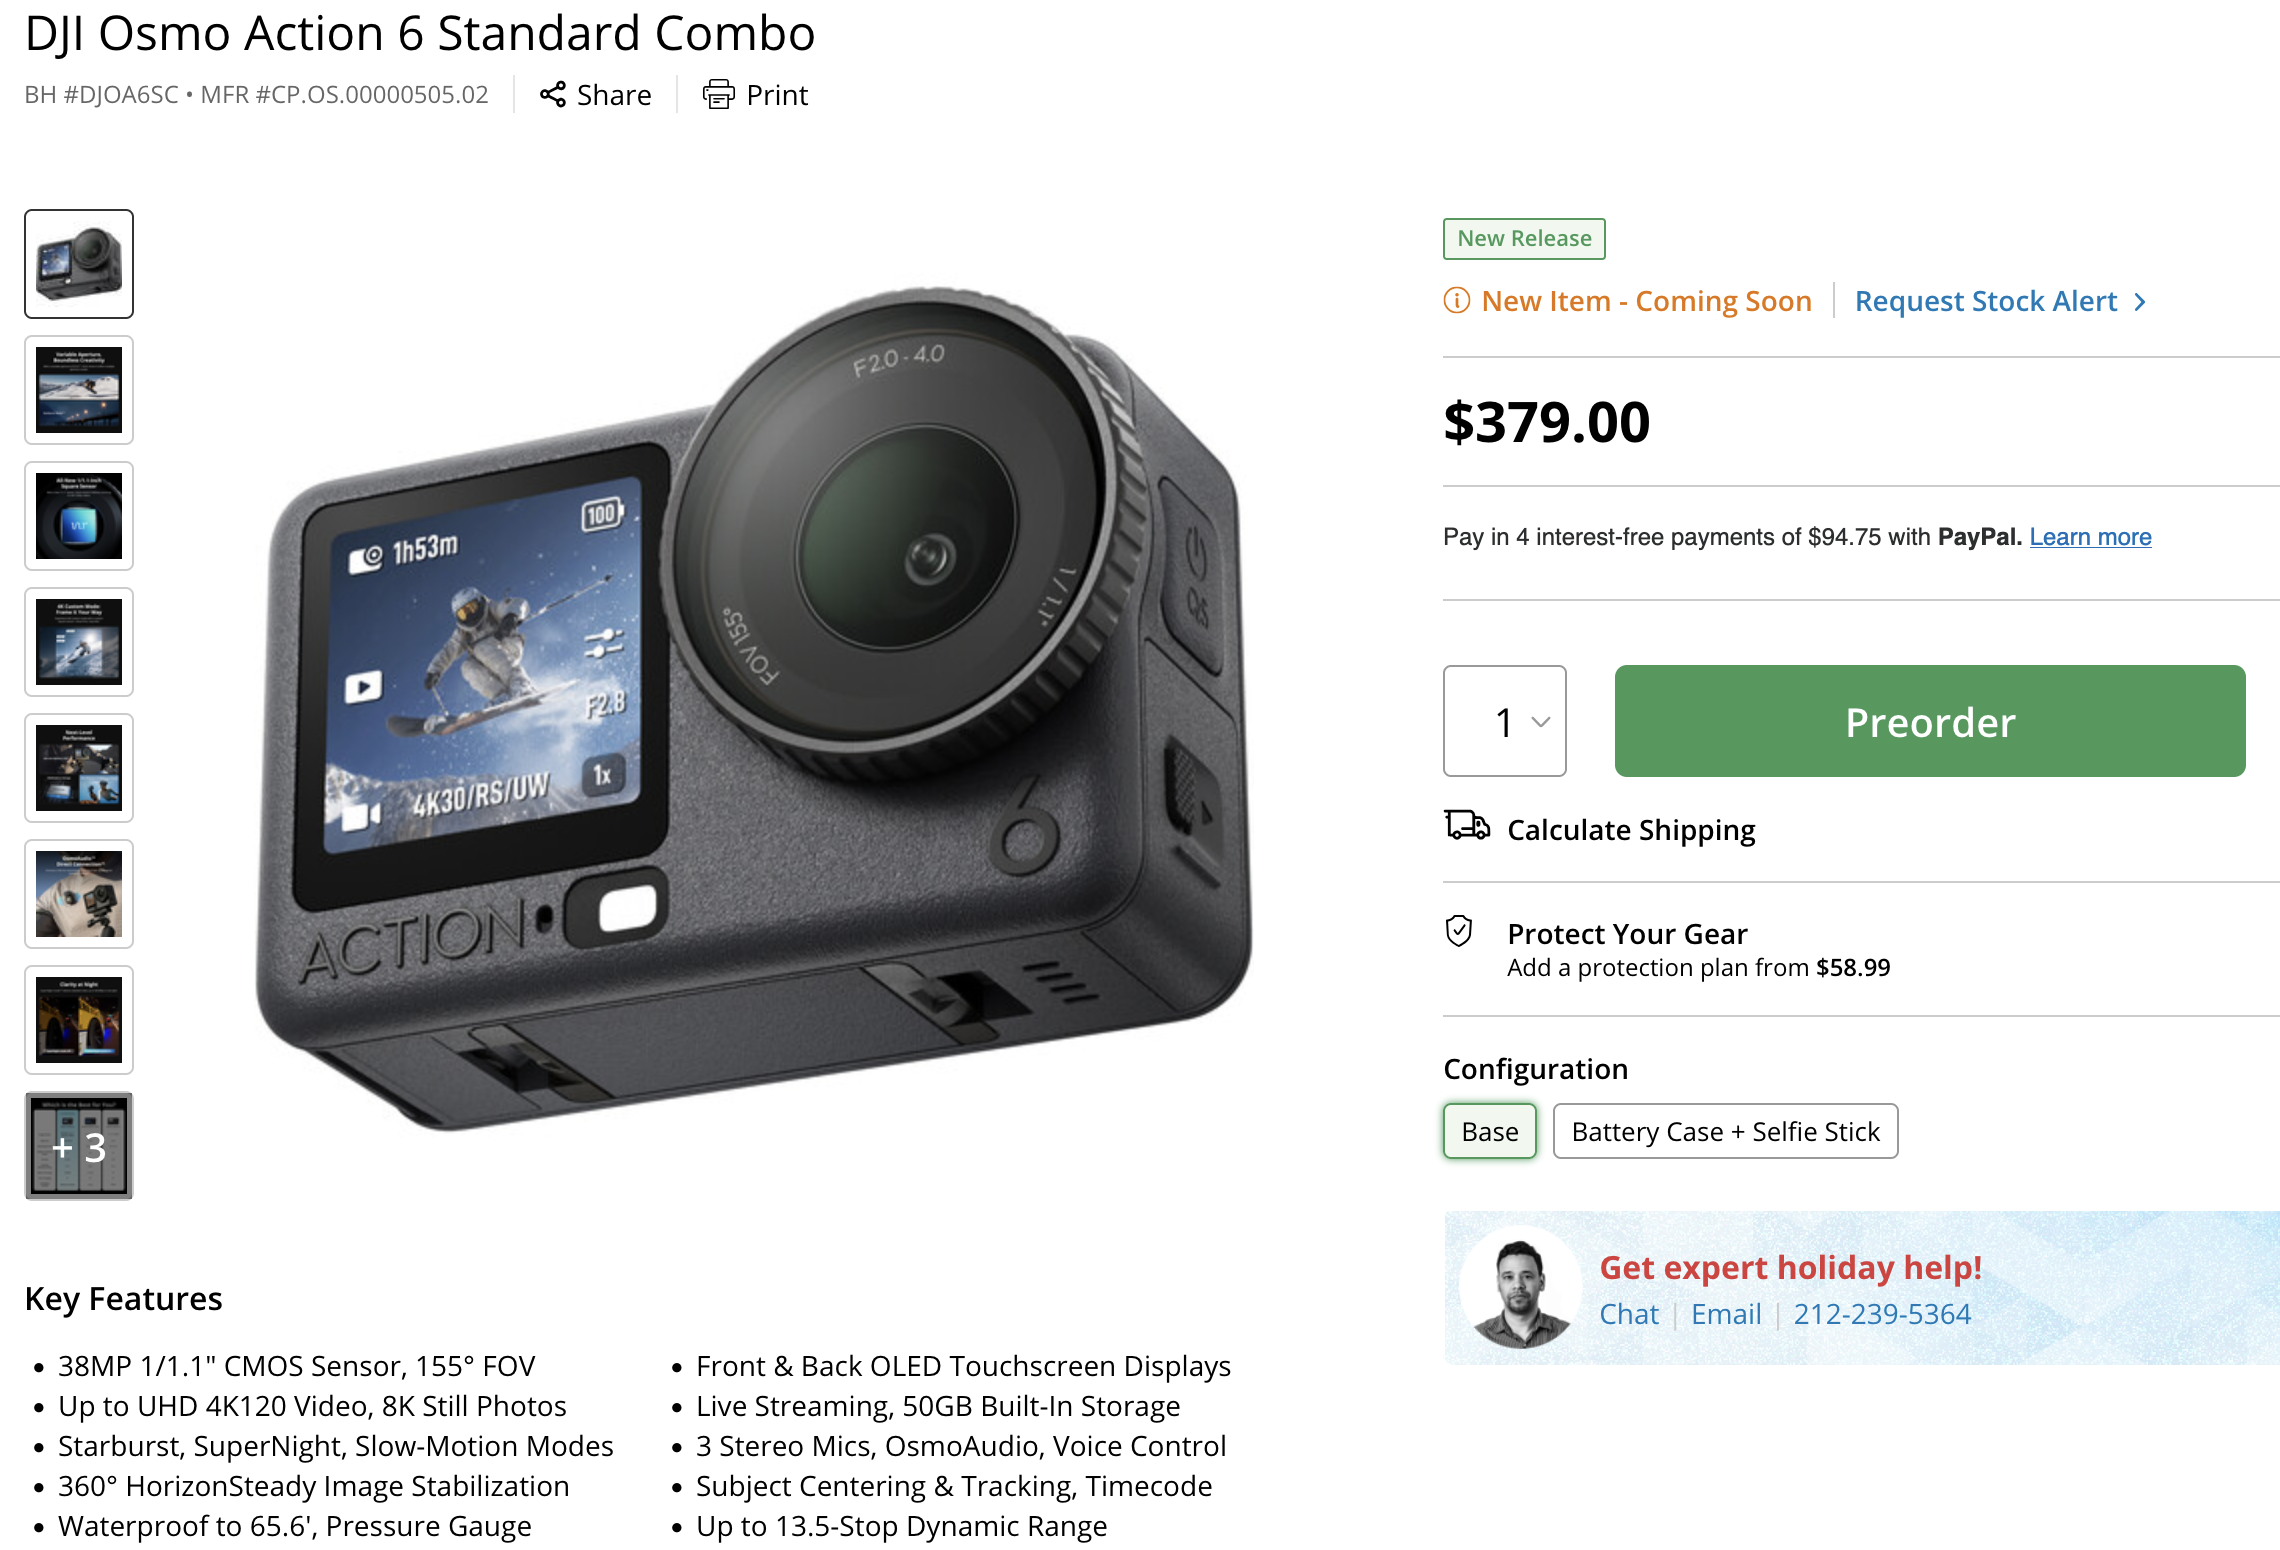Start a Chat with an expert
This screenshot has width=2280, height=1550.
click(1628, 1314)
